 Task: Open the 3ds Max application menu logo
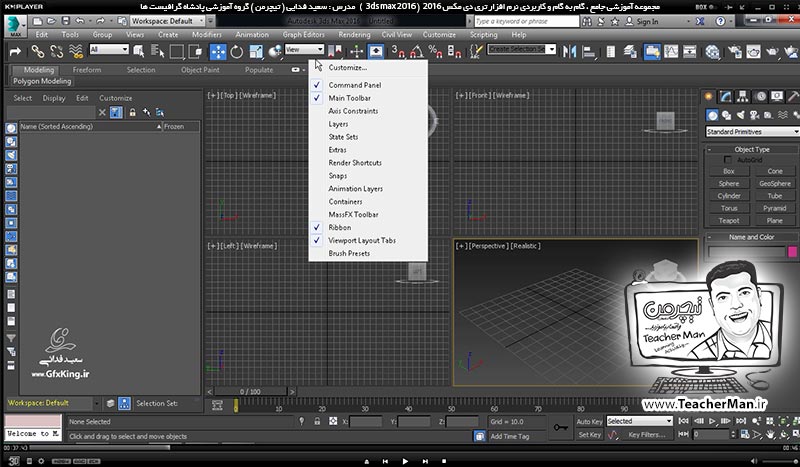tap(15, 26)
